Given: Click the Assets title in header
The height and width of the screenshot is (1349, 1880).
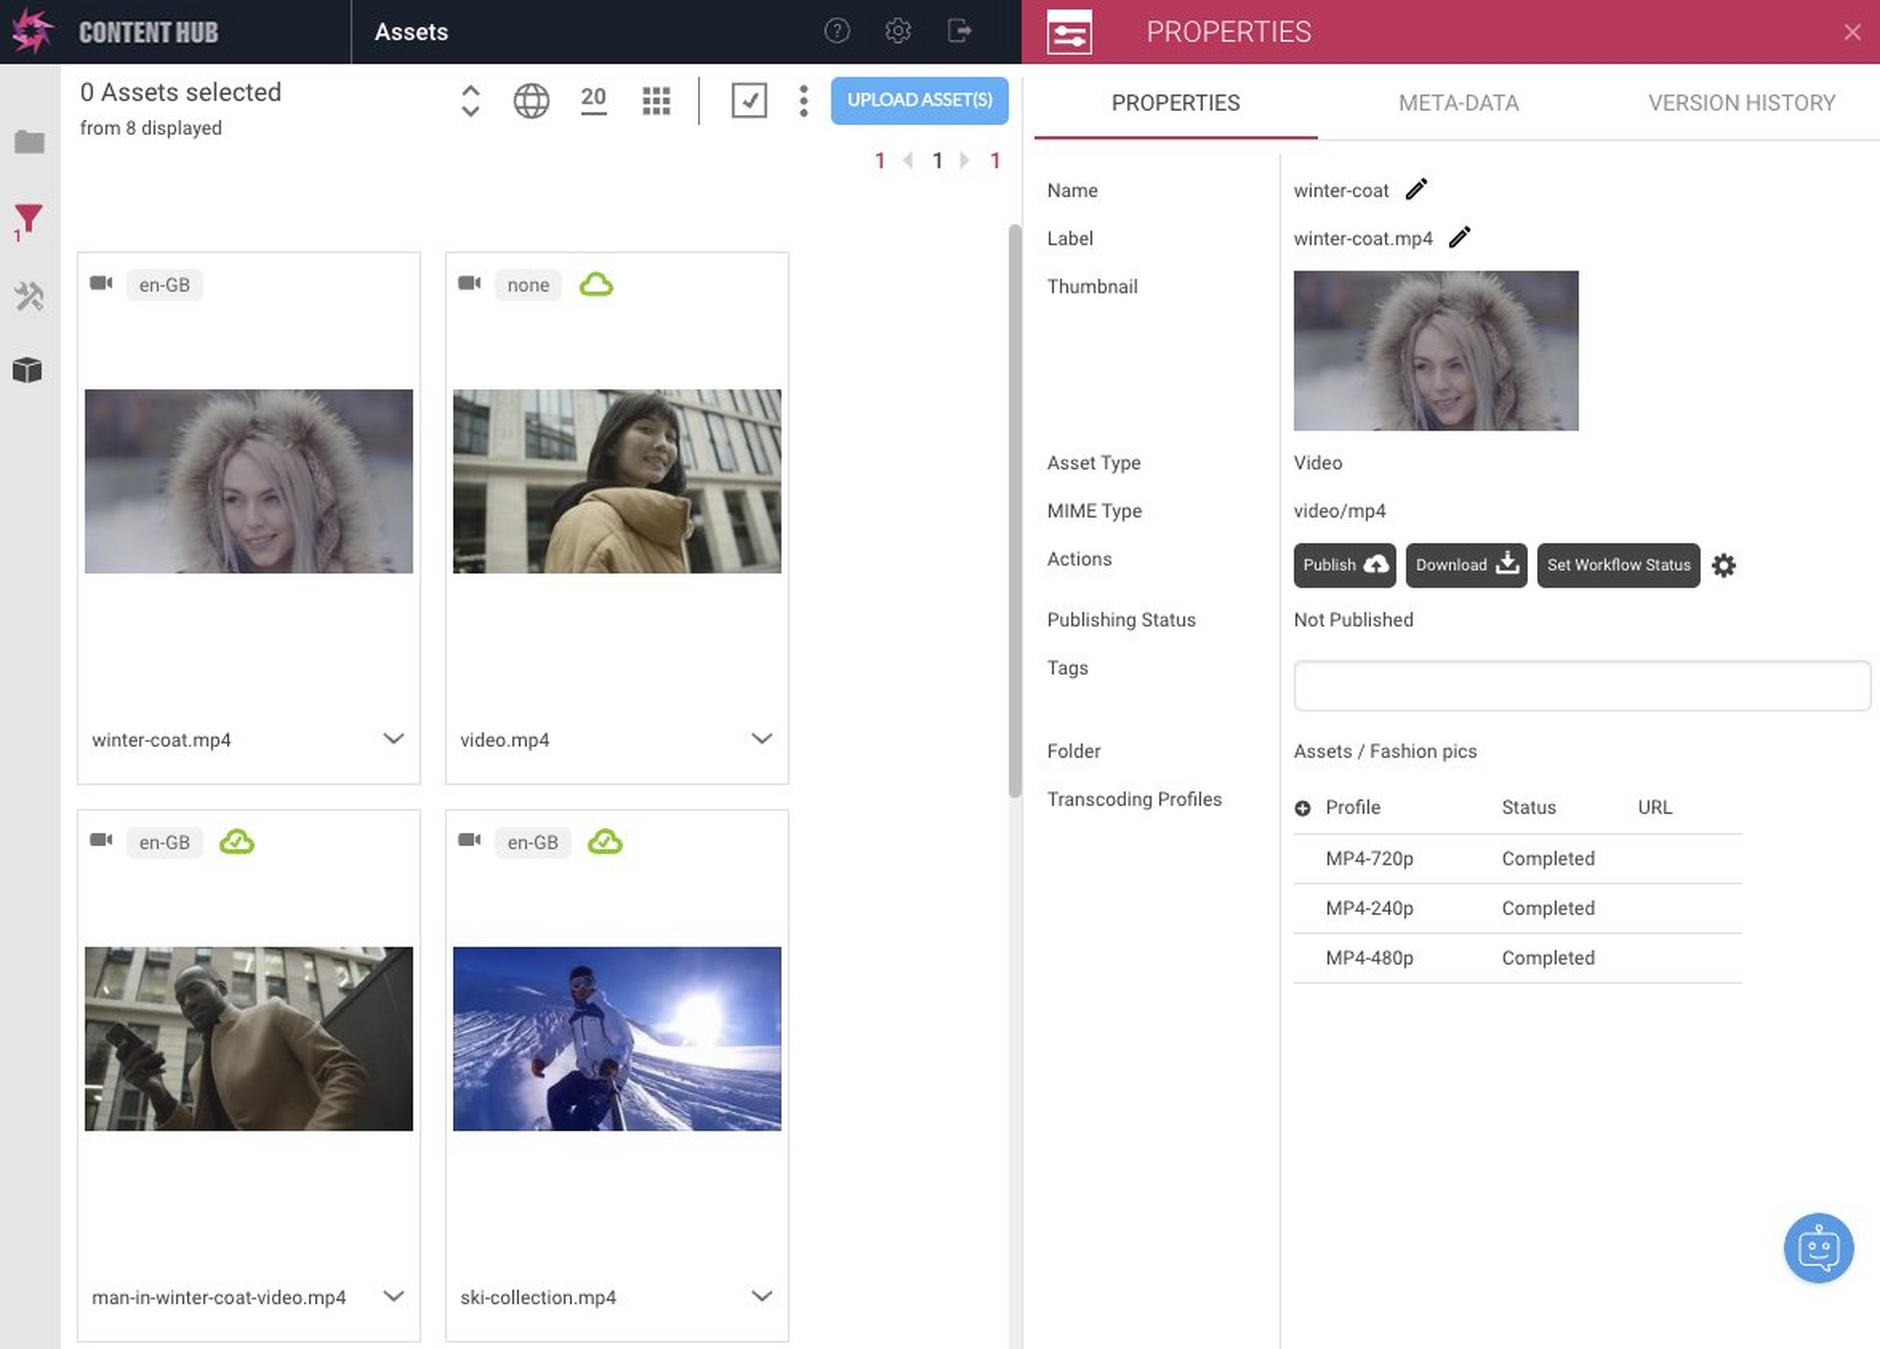Looking at the screenshot, I should 411,32.
